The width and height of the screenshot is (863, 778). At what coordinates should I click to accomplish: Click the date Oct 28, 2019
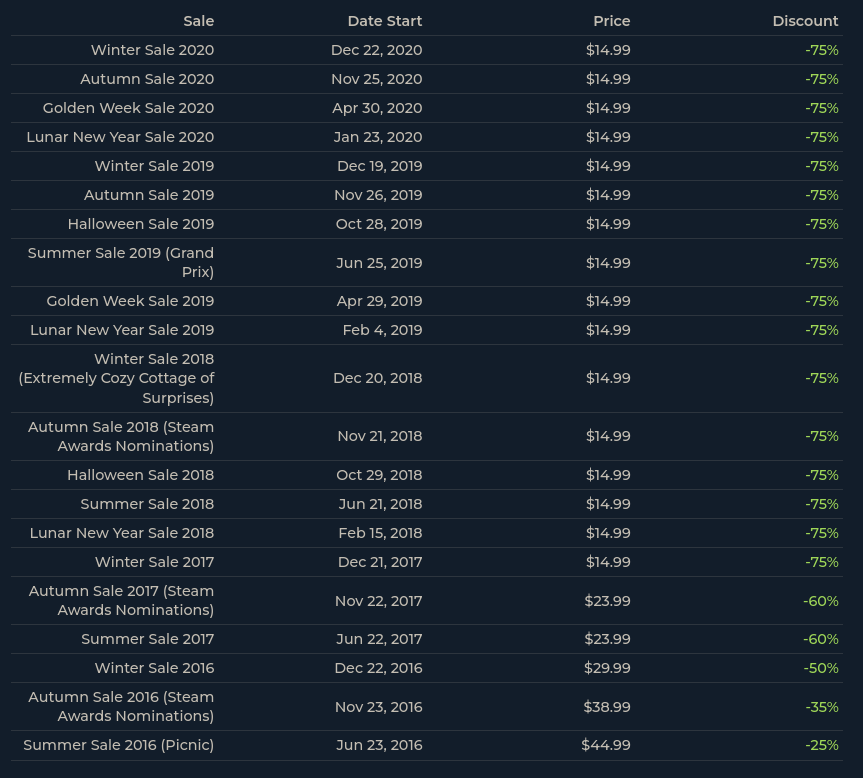tap(379, 224)
